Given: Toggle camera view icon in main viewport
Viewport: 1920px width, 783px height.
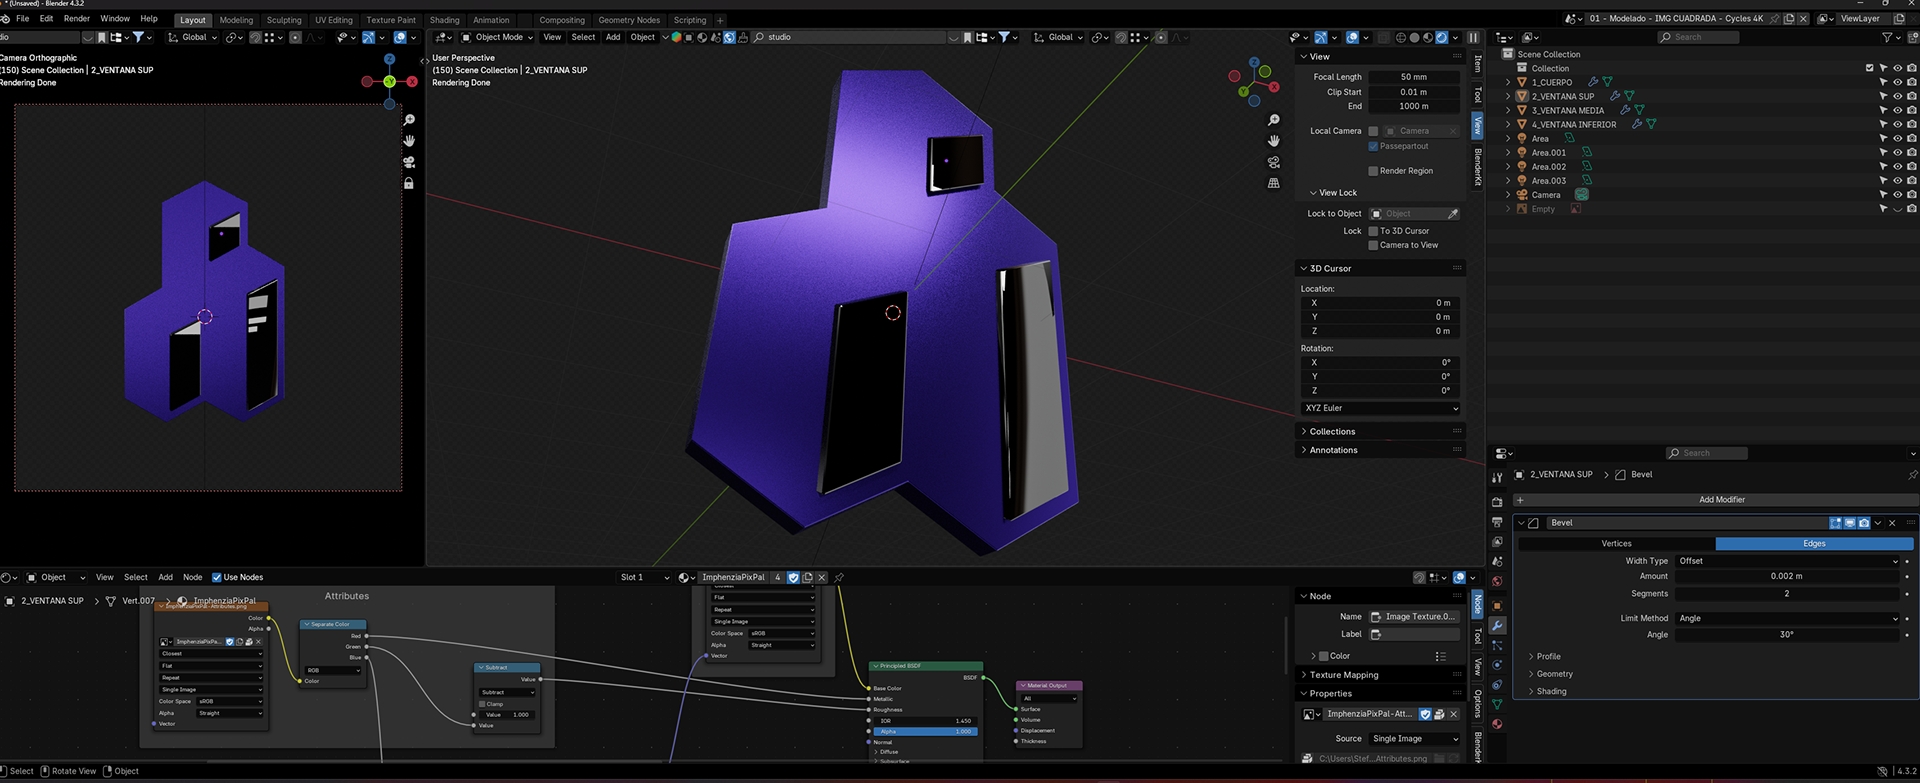Looking at the screenshot, I should 1273,162.
